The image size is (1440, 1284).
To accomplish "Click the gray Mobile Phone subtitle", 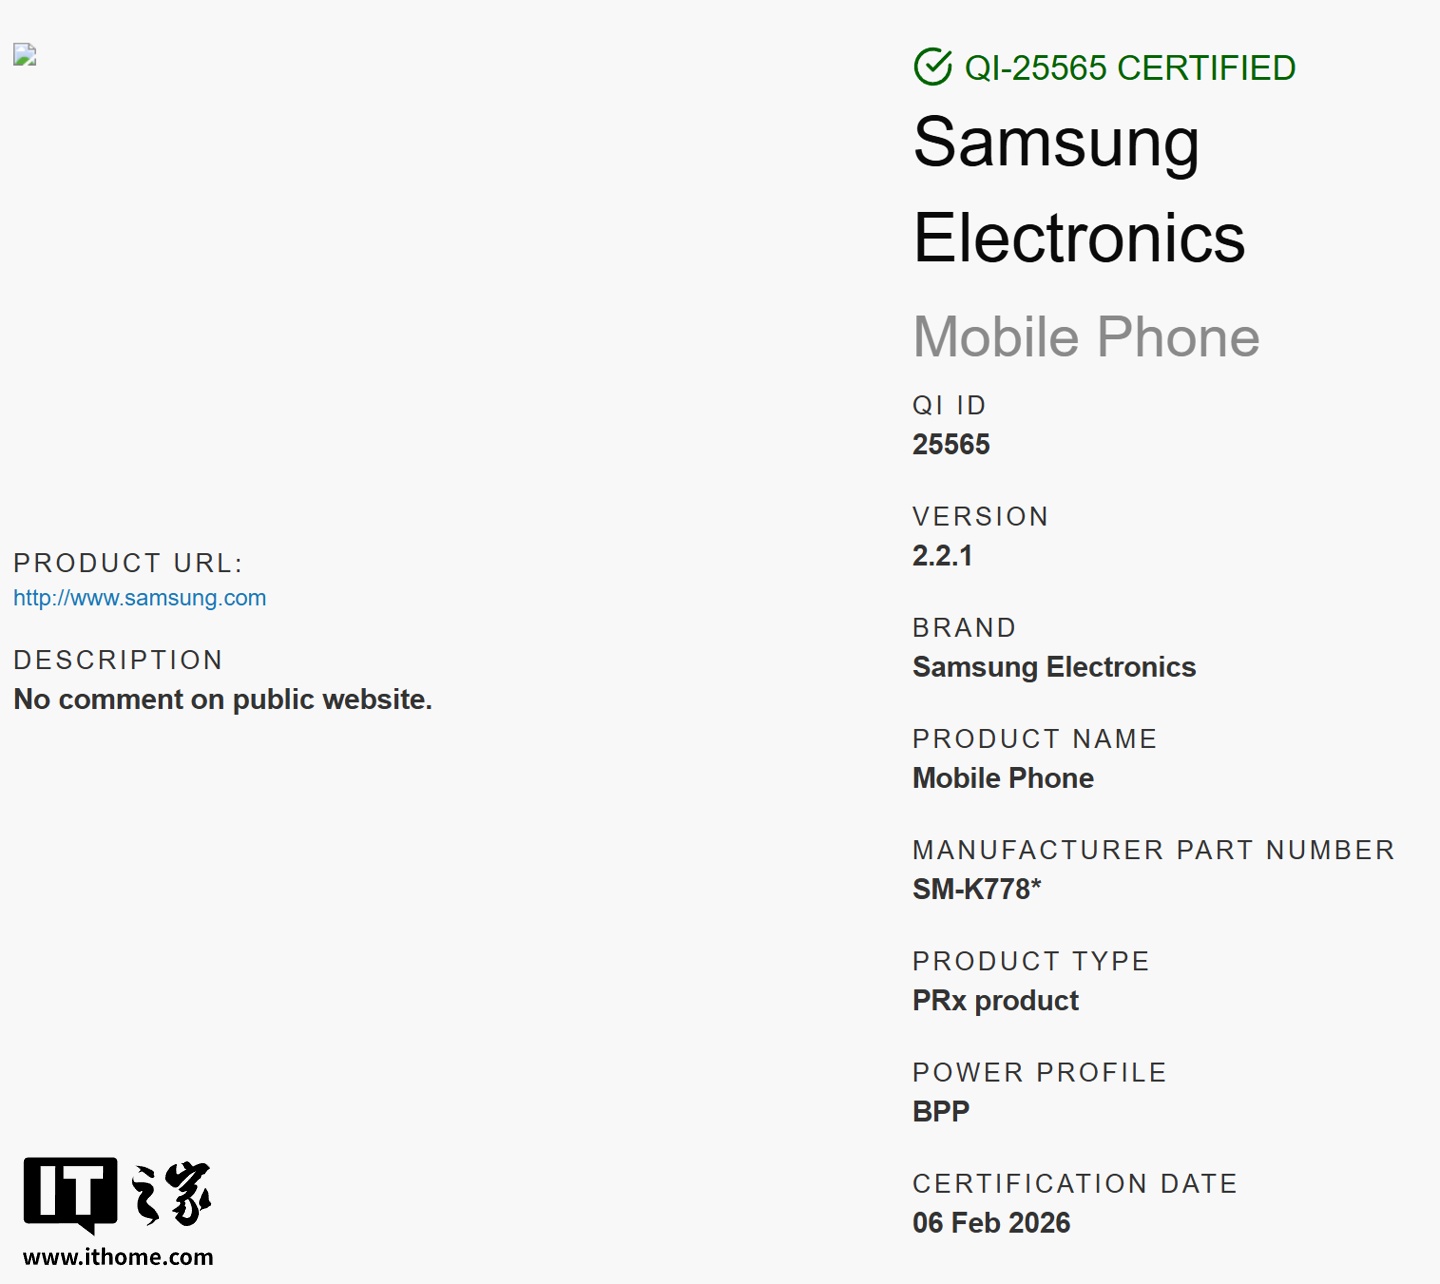I will tap(1086, 337).
